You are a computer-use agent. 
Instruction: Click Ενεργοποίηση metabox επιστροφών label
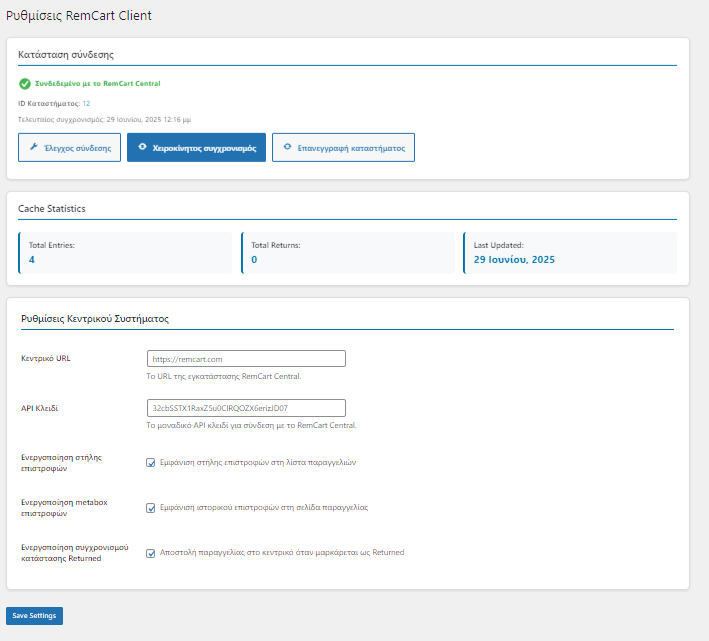coord(64,508)
